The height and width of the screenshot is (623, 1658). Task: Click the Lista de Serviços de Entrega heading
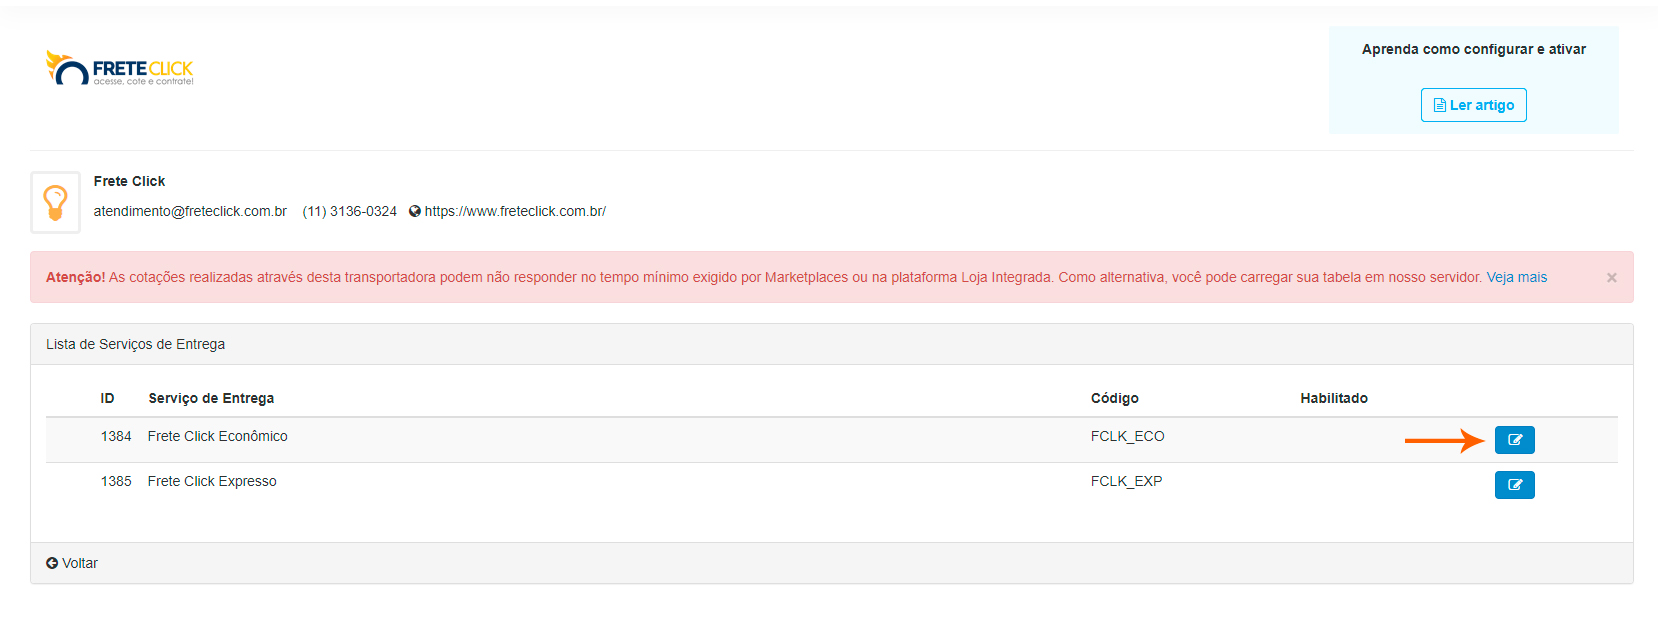(135, 344)
